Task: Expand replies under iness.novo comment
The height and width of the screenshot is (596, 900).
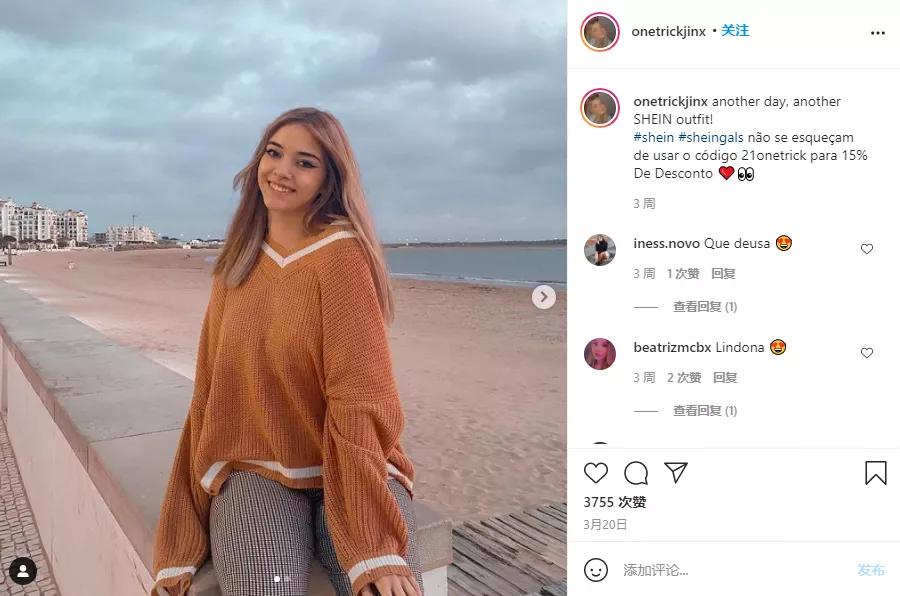Action: 704,307
